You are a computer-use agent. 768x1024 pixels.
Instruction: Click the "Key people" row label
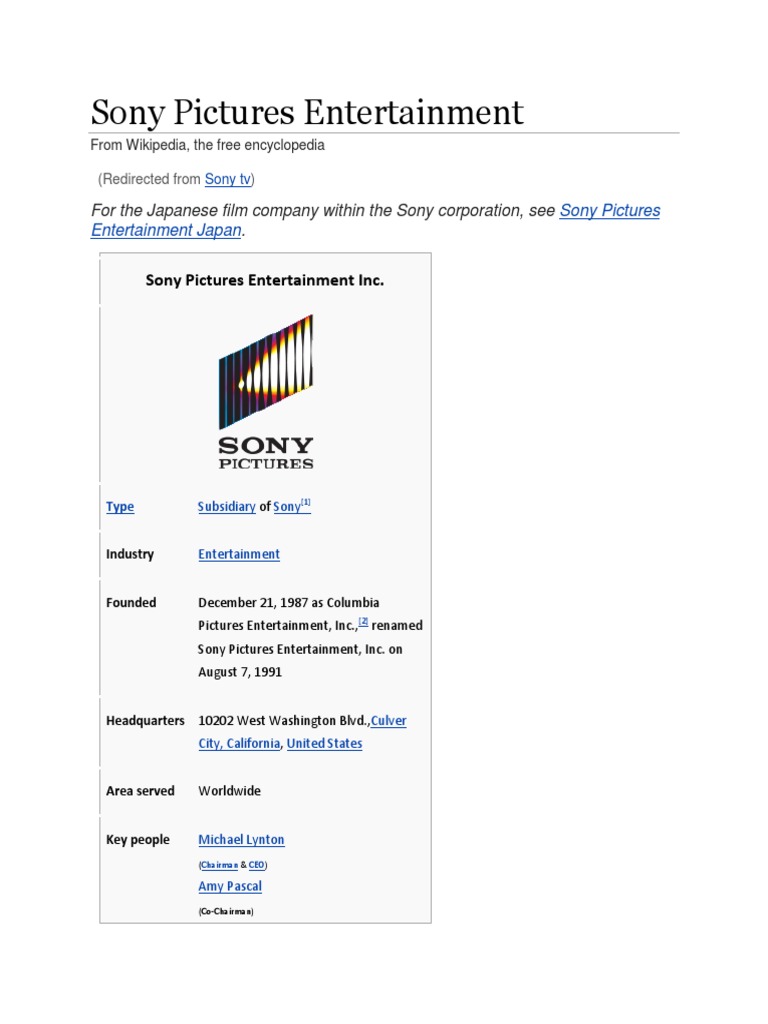138,840
